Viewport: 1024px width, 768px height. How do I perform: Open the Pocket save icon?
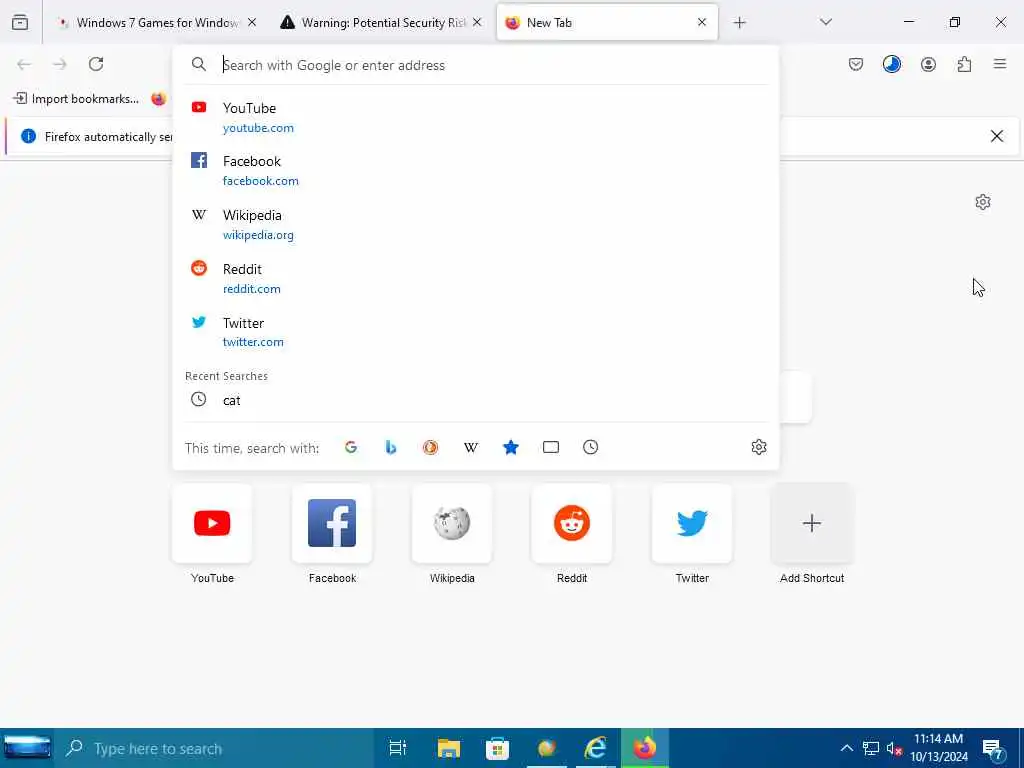tap(856, 64)
